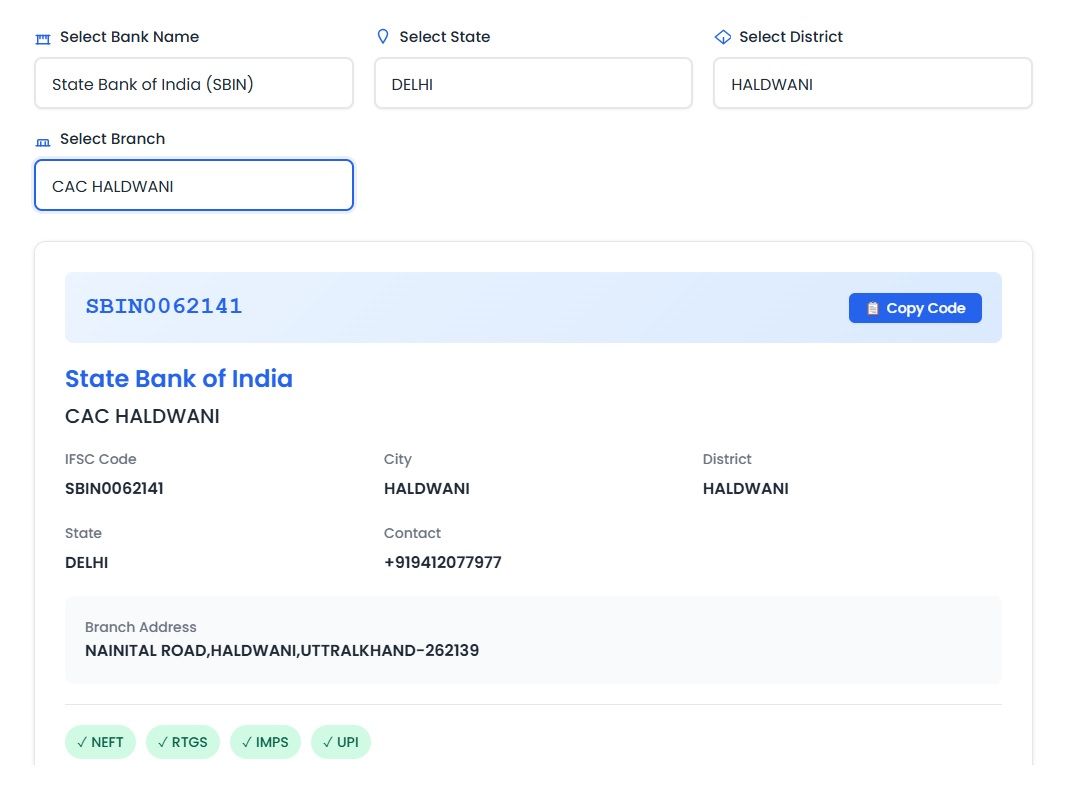Click the clipboard icon in Copy Code
1066x793 pixels.
(x=872, y=308)
